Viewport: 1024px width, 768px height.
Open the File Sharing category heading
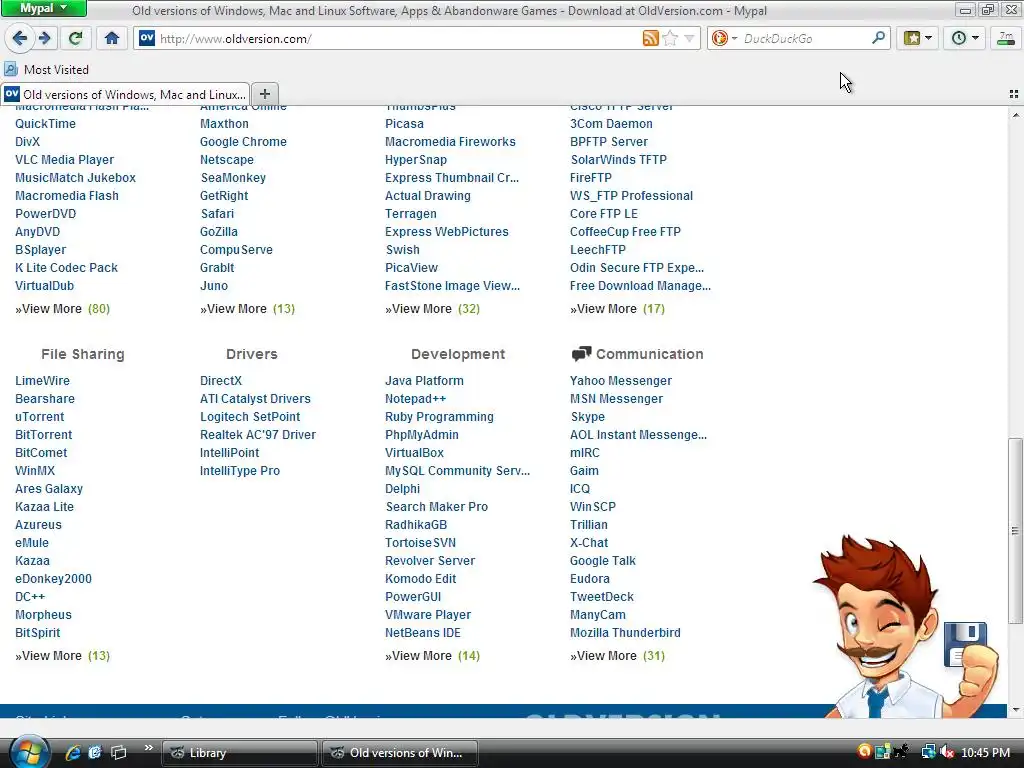tap(83, 355)
